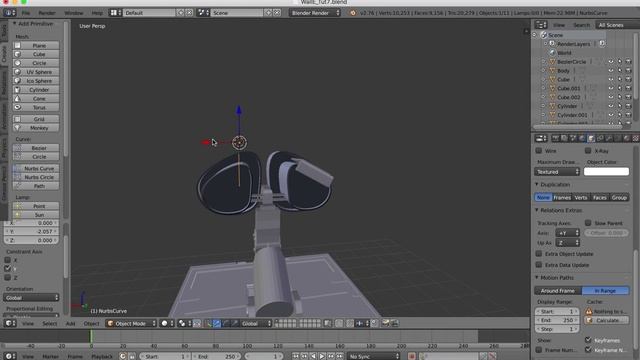Select the scale manipulator icon

point(235,323)
